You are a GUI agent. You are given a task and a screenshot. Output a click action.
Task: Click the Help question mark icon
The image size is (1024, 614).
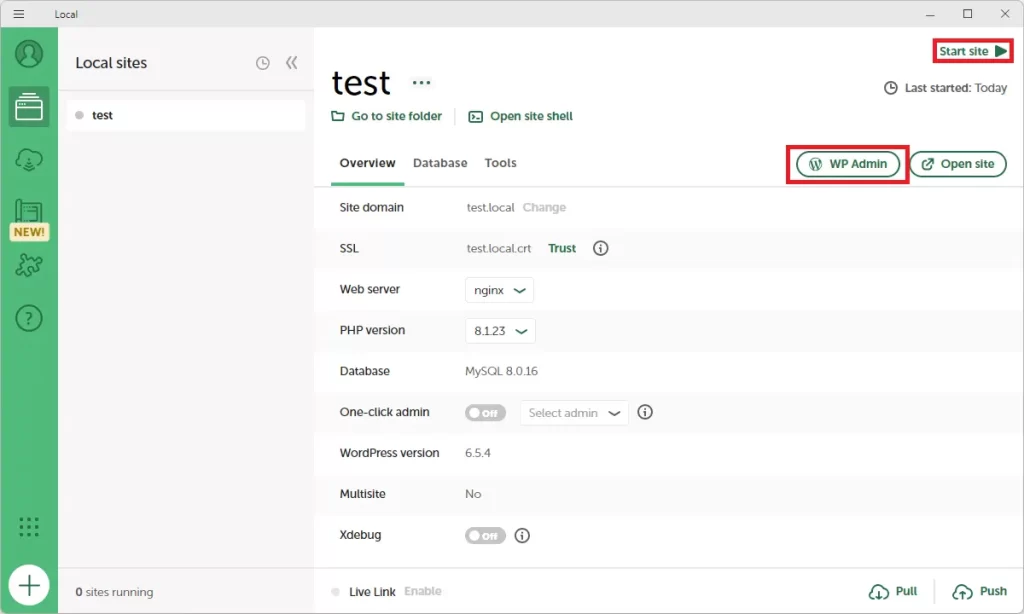pyautogui.click(x=29, y=319)
